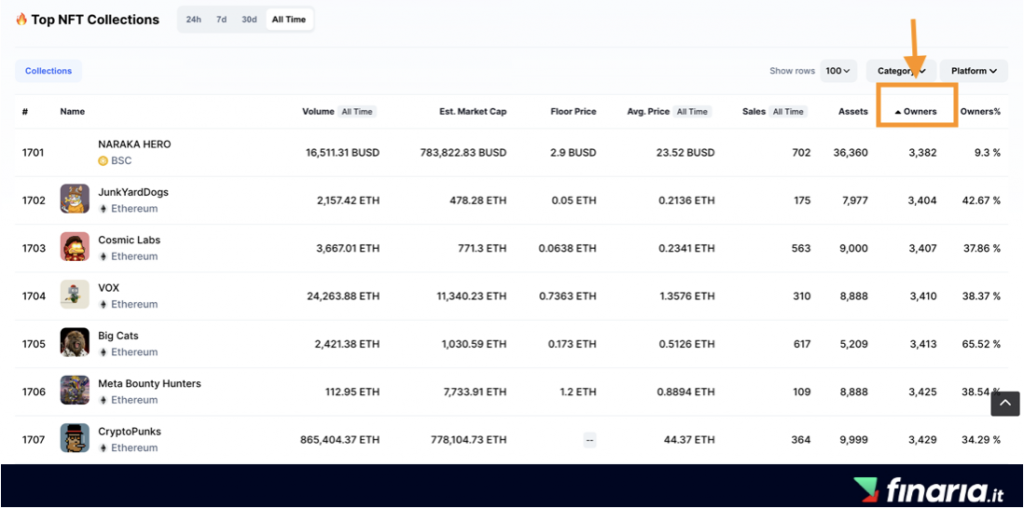Click the 3,429 owners value
Viewport: 1024px width, 509px height.
click(921, 440)
